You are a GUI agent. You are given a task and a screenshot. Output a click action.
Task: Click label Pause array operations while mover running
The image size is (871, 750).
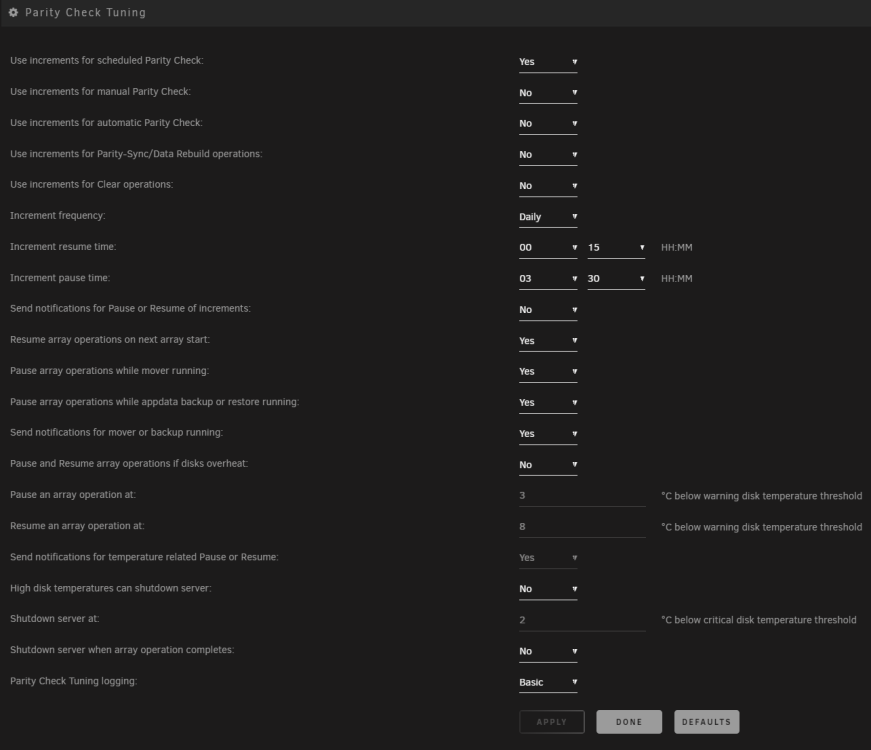click(109, 371)
